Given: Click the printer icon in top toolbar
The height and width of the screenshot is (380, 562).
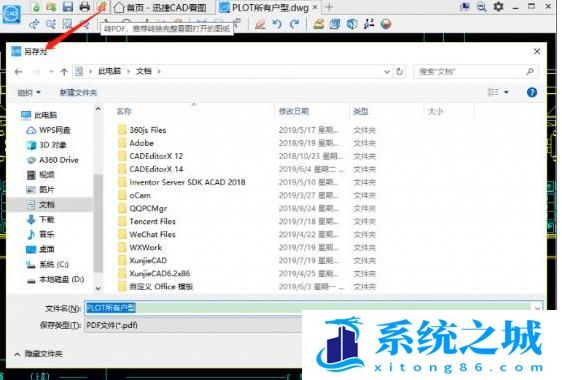Looking at the screenshot, I should tap(85, 6).
